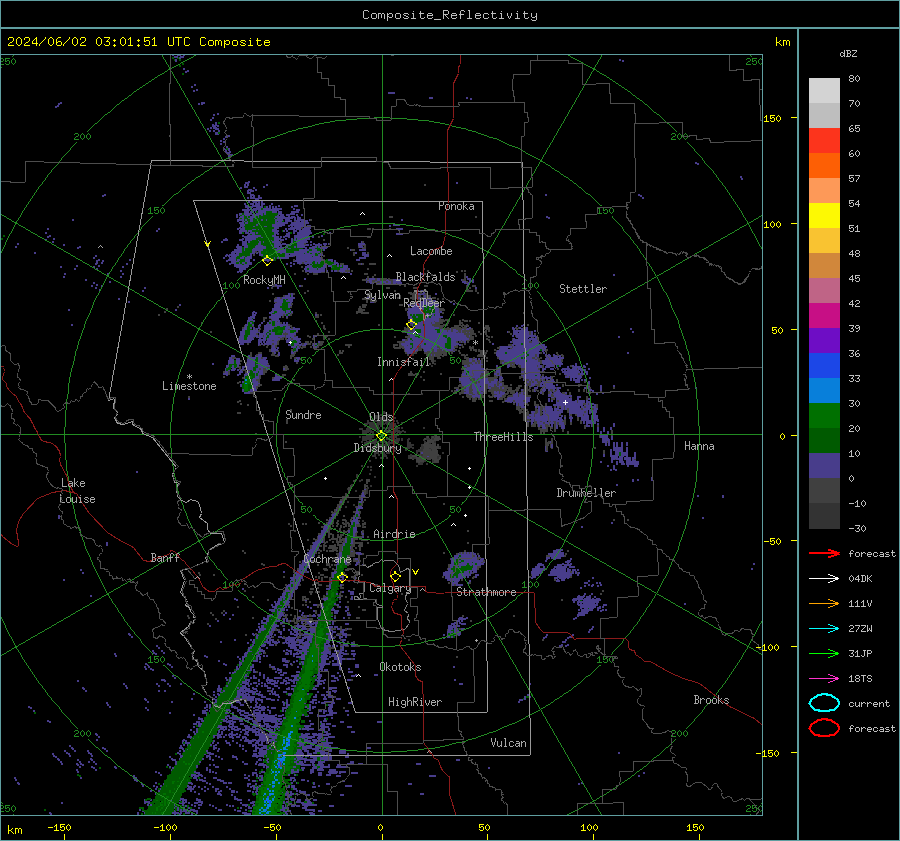Click the Innisfail label

tap(404, 362)
